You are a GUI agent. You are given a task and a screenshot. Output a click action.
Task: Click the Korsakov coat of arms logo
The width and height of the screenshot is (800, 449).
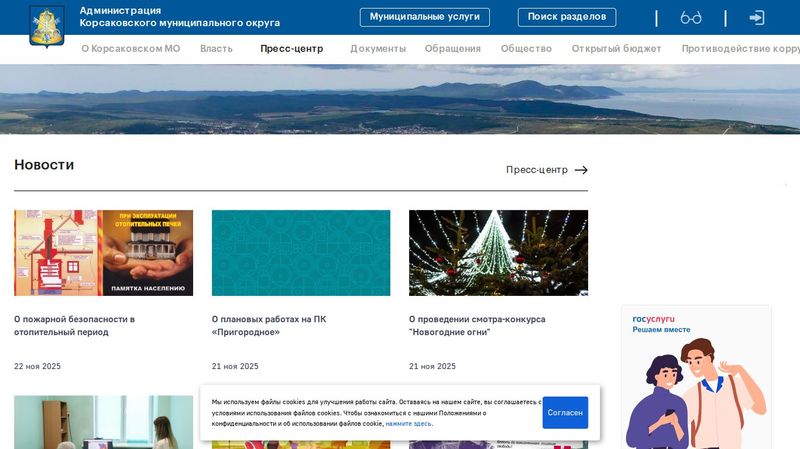coord(46,26)
